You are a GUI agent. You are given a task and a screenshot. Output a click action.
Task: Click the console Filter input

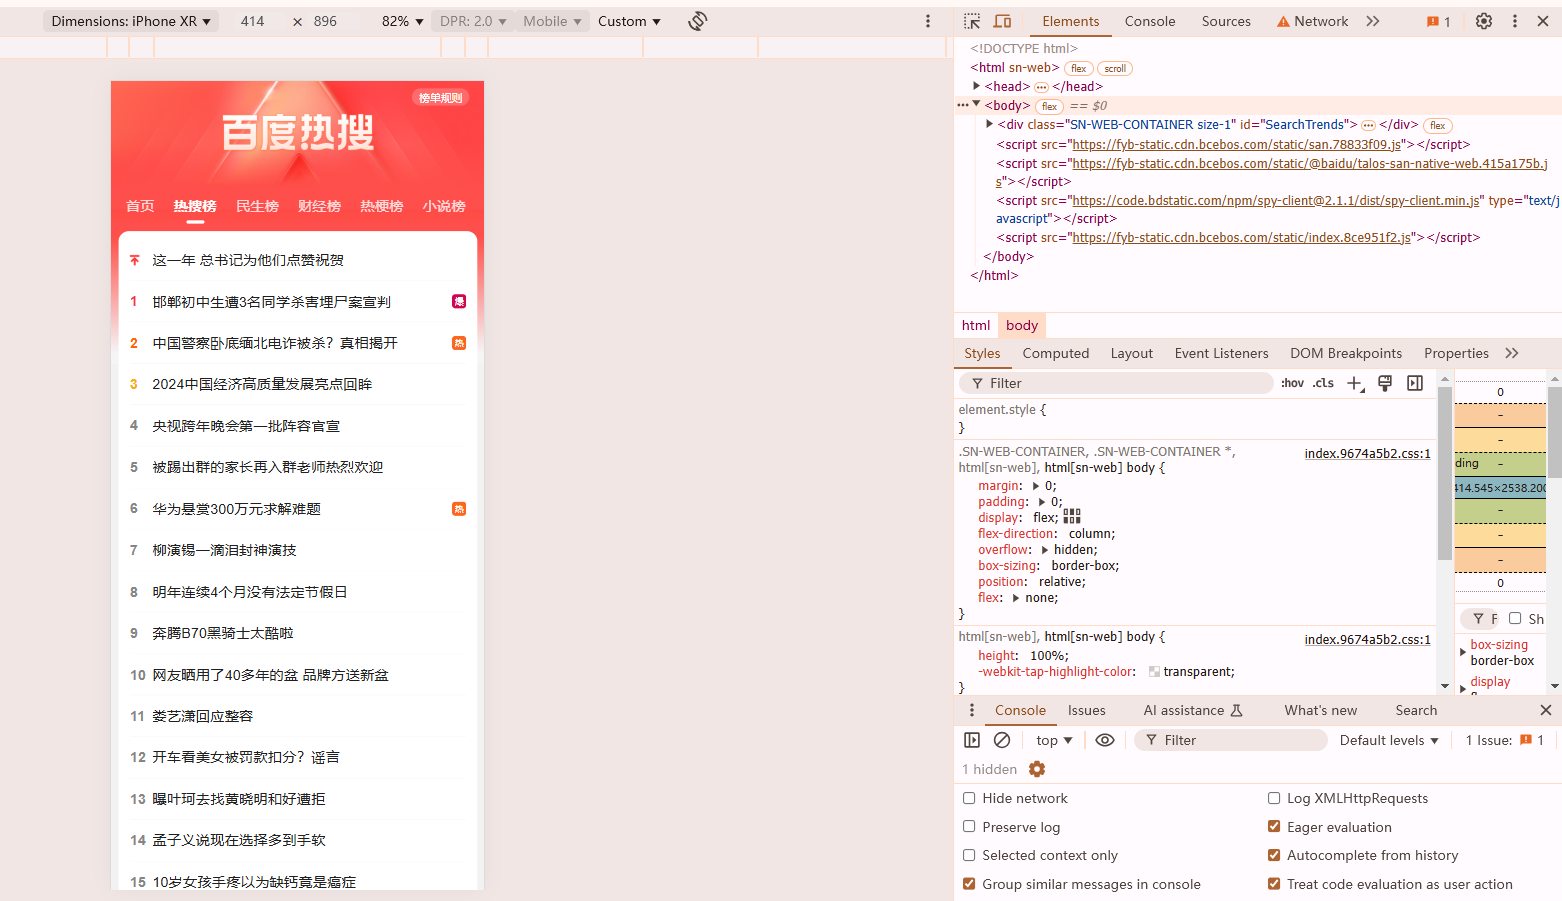pyautogui.click(x=1230, y=740)
